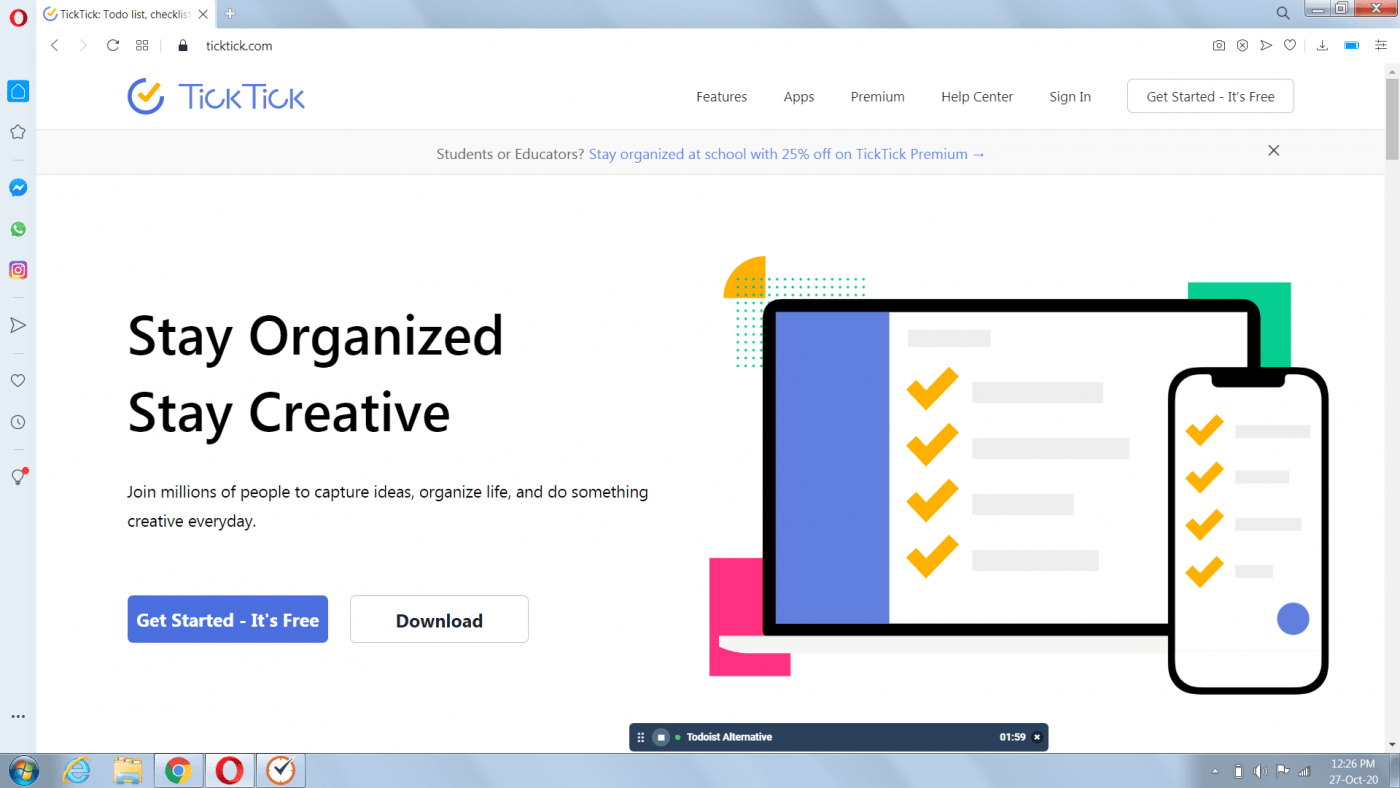Open WhatsApp in the sidebar
The image size is (1400, 788).
(x=18, y=229)
